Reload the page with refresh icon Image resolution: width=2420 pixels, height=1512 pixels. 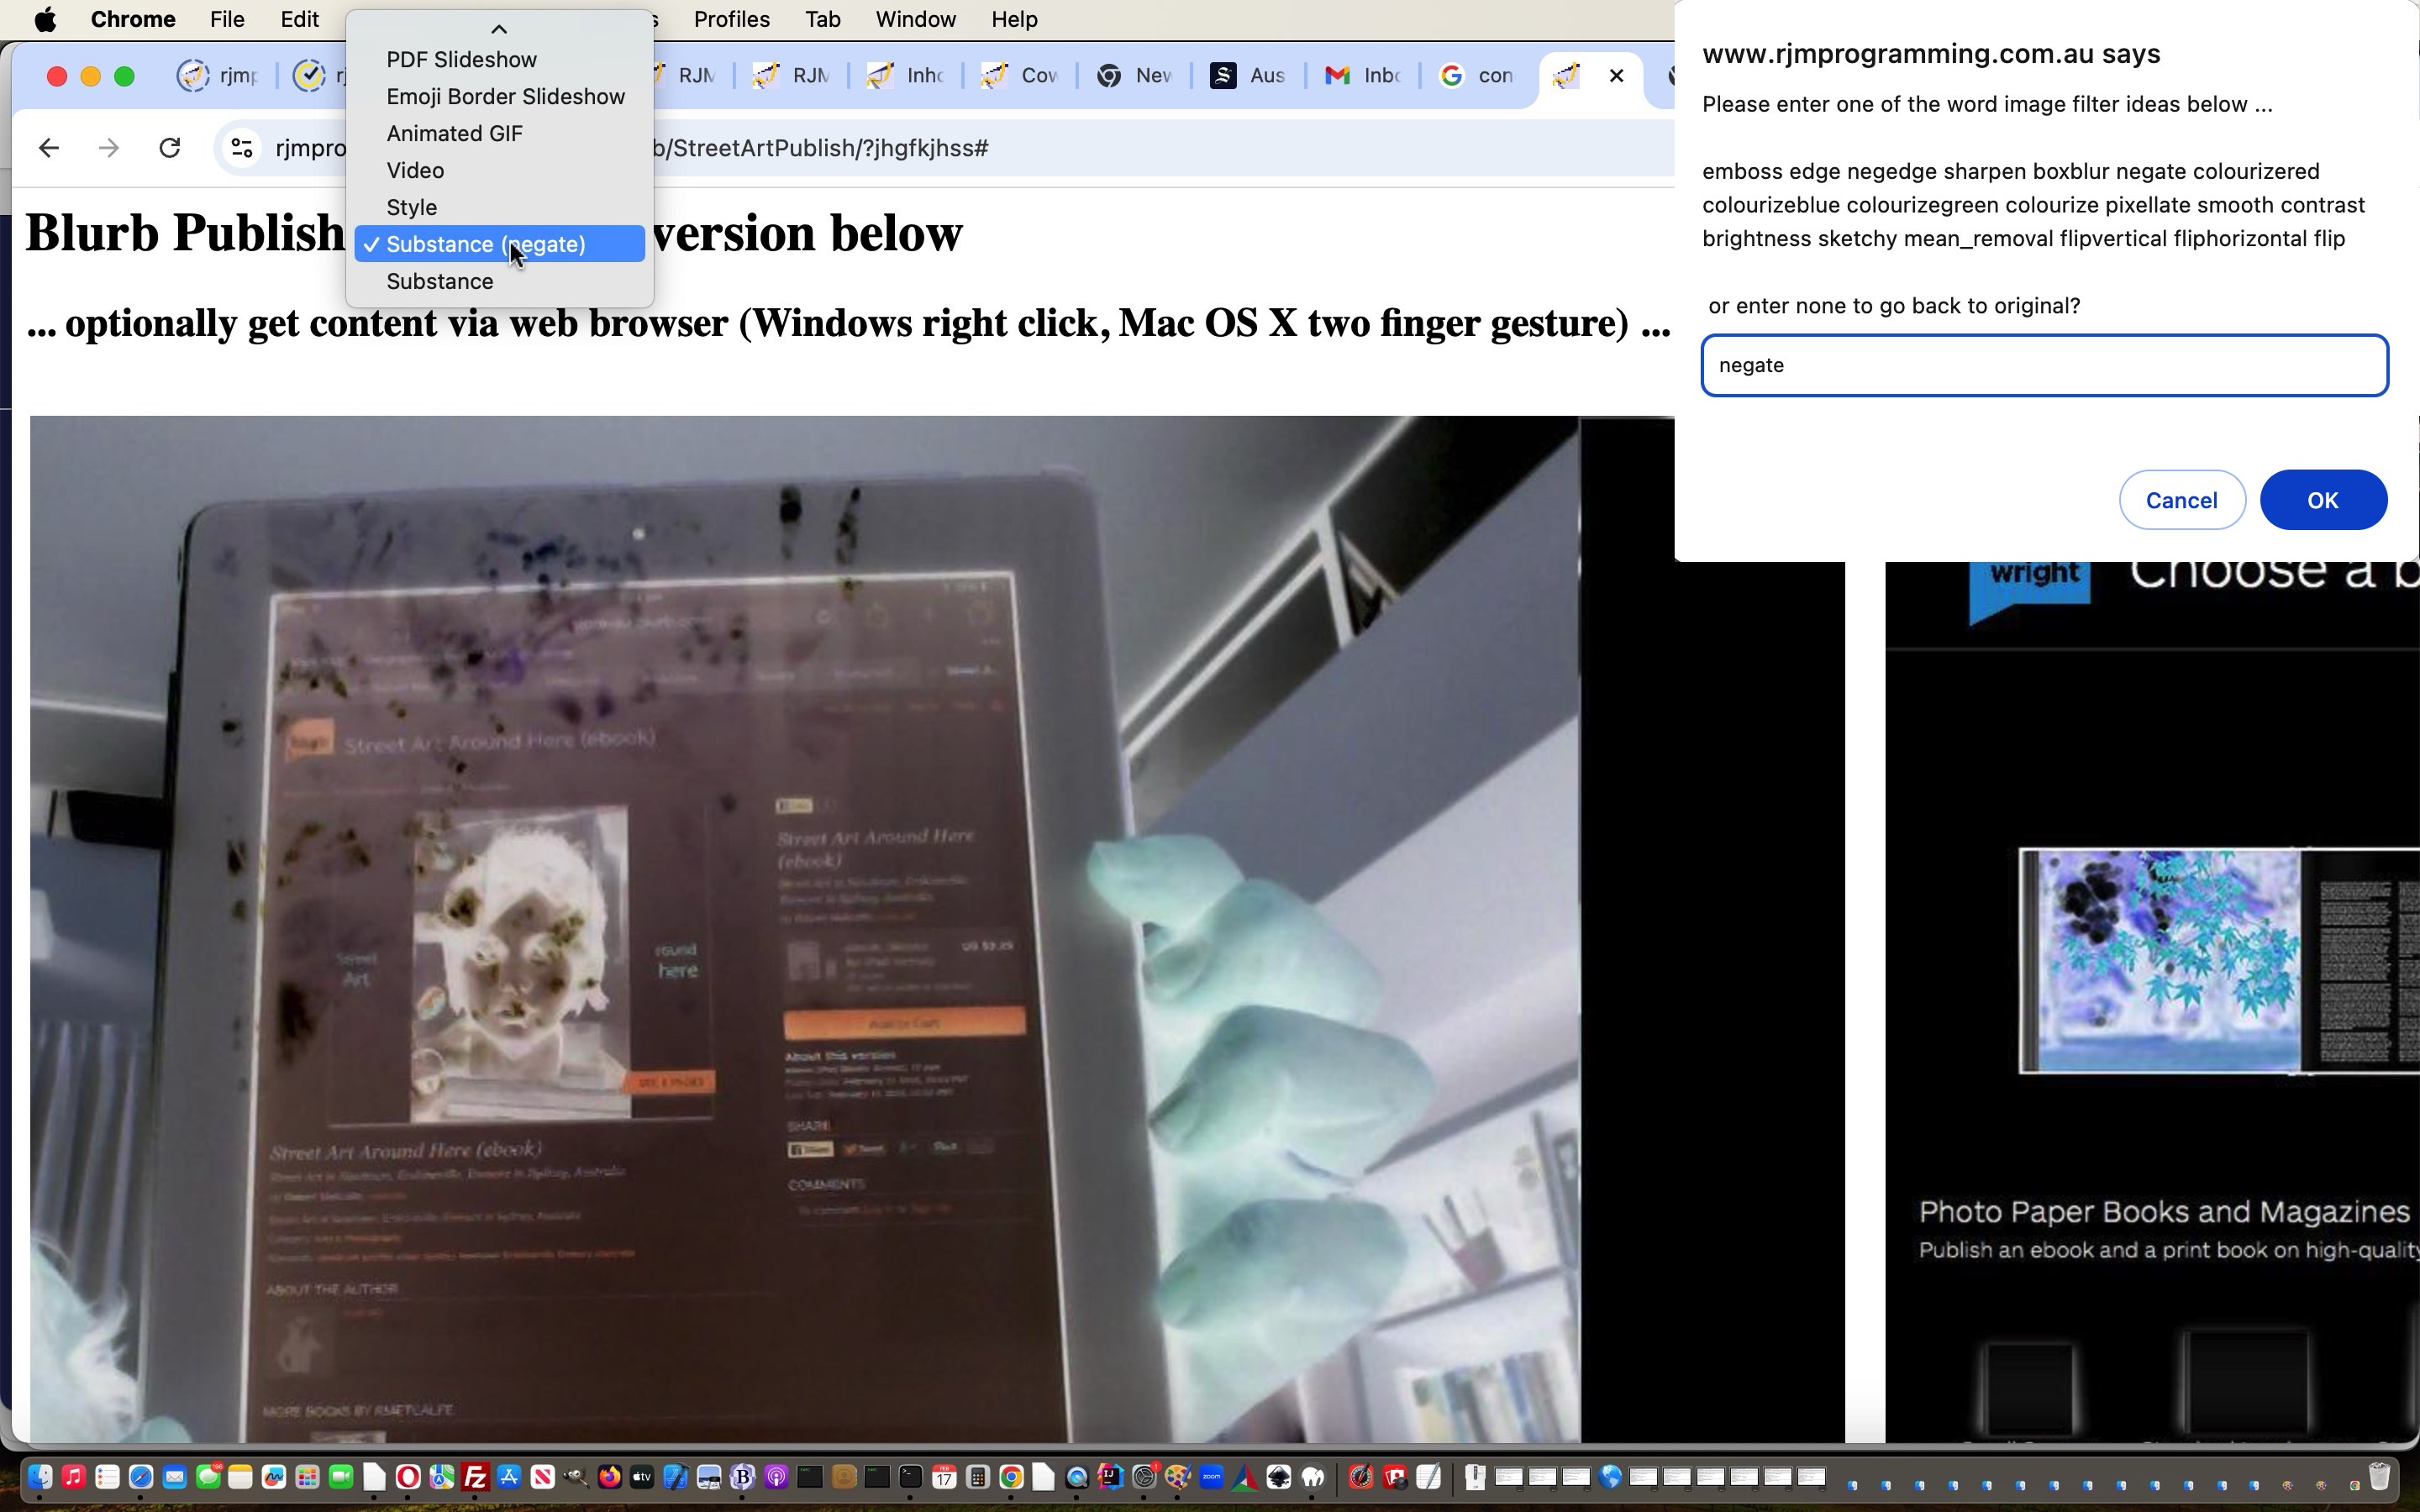click(x=170, y=148)
